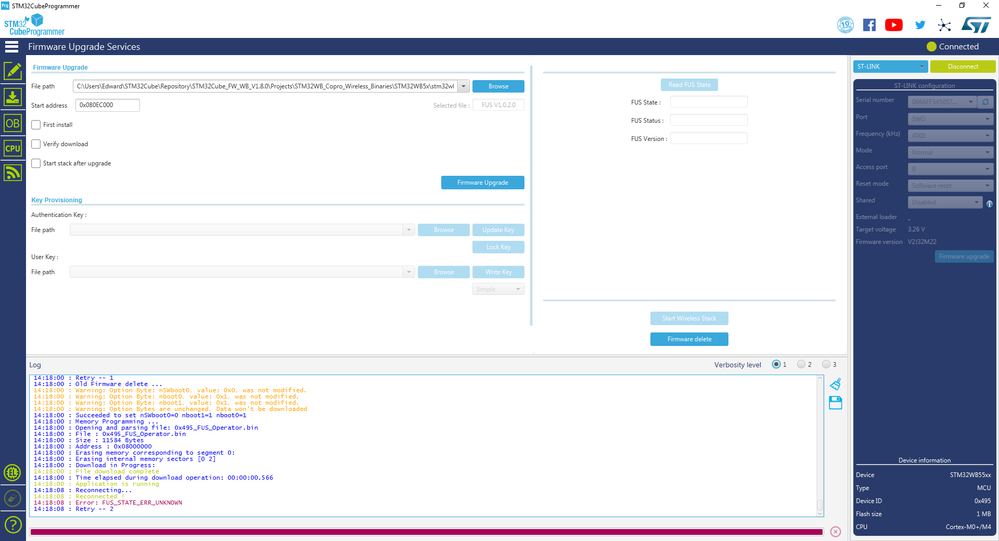999x541 pixels.
Task: Click ST-LINK Firmware upgrade button
Action: pyautogui.click(x=964, y=256)
